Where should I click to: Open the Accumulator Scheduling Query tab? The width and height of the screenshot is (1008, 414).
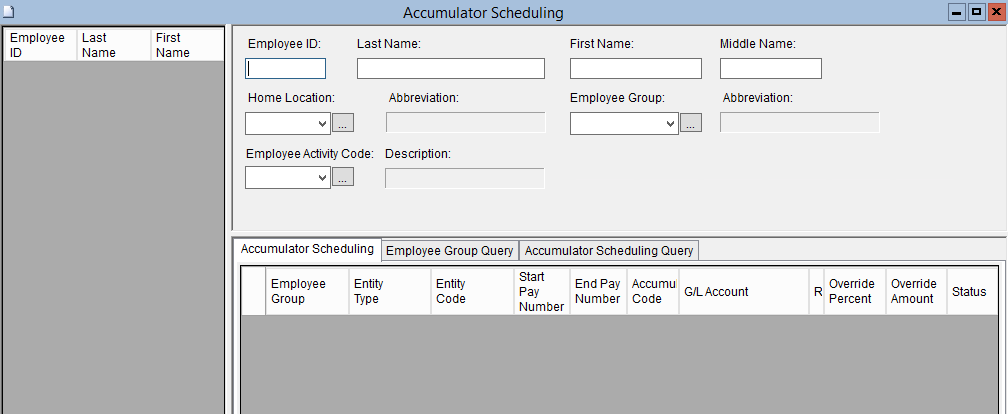click(609, 250)
